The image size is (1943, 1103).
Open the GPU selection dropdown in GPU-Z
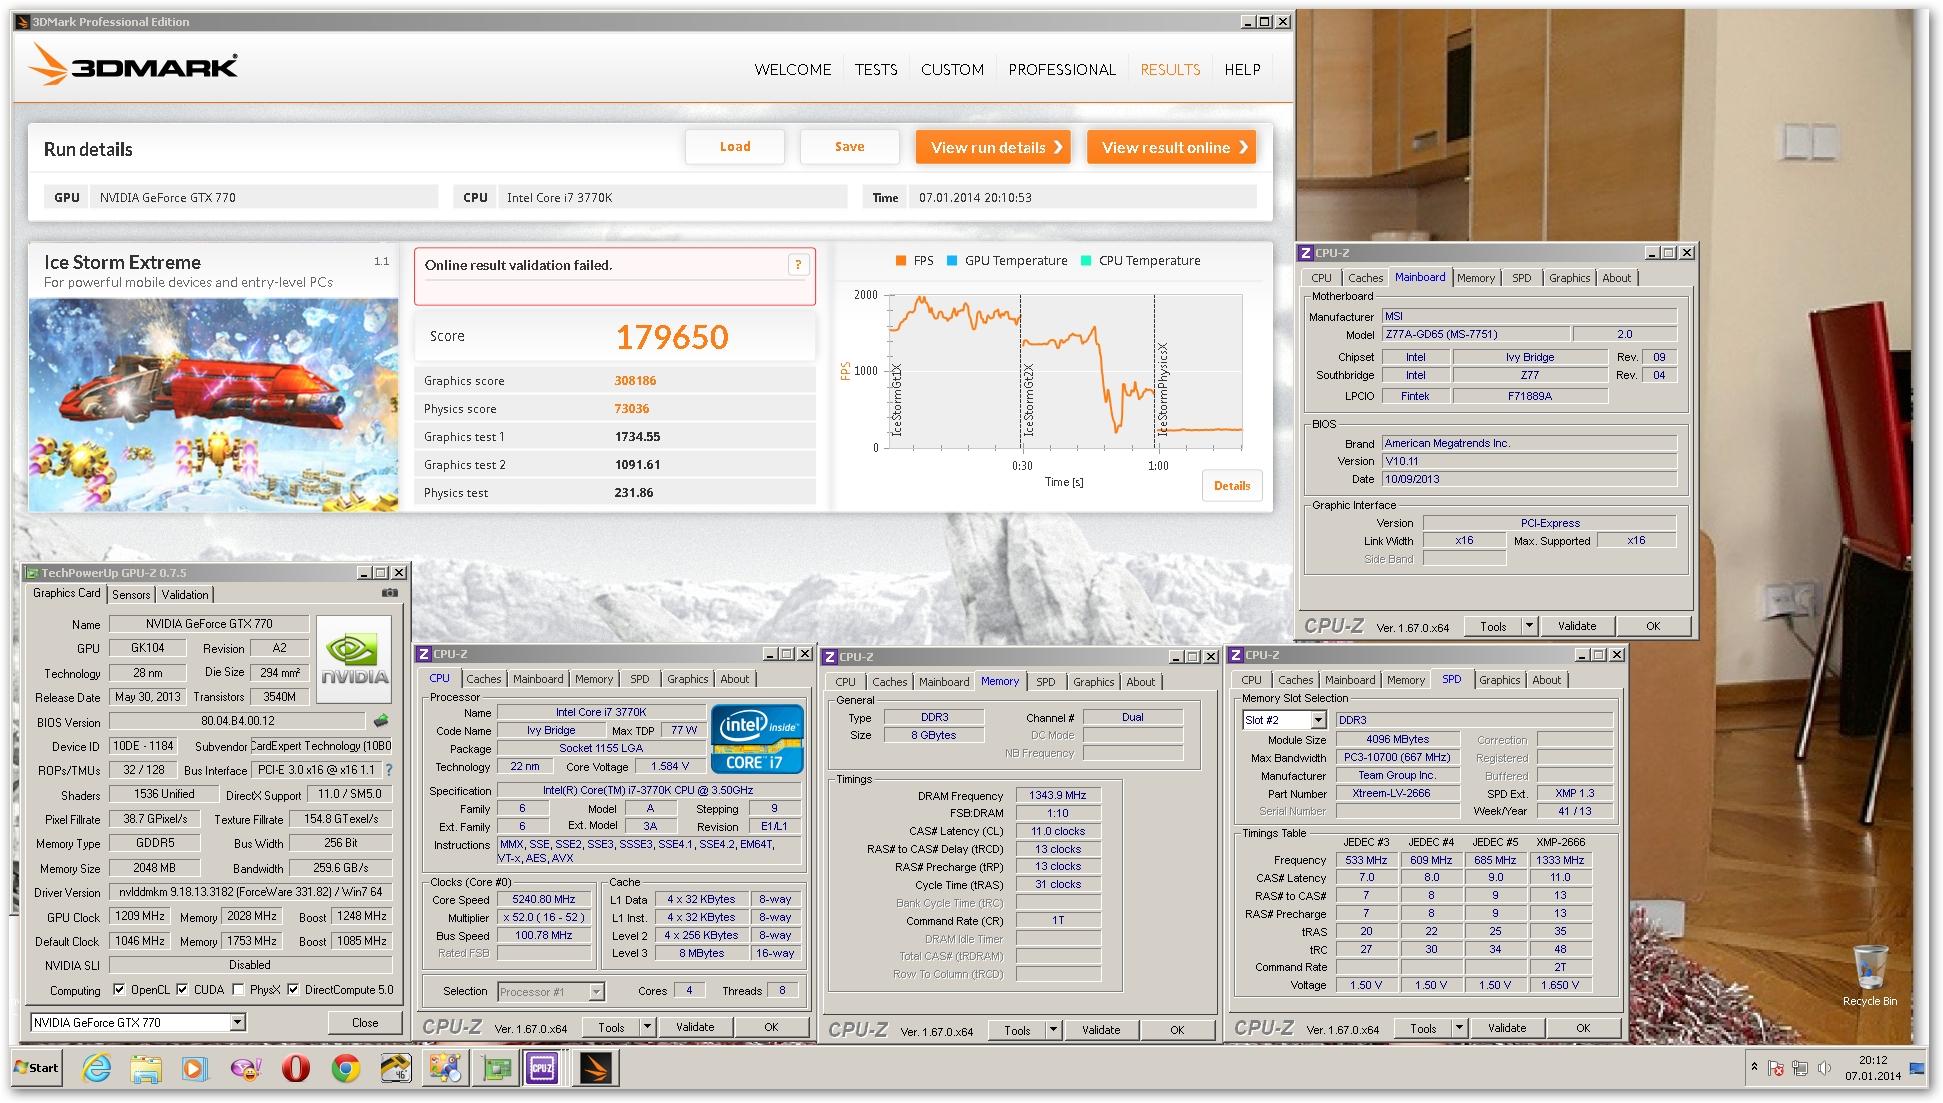(237, 1022)
